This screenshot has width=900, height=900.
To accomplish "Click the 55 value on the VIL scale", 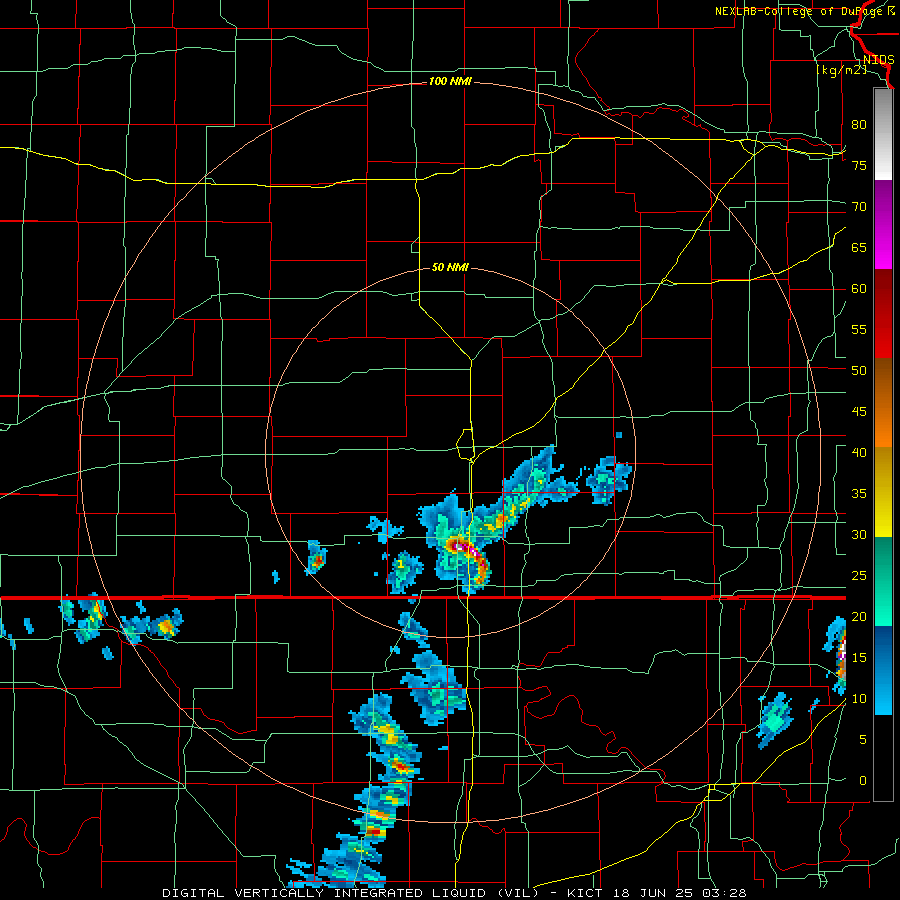I will pyautogui.click(x=859, y=329).
